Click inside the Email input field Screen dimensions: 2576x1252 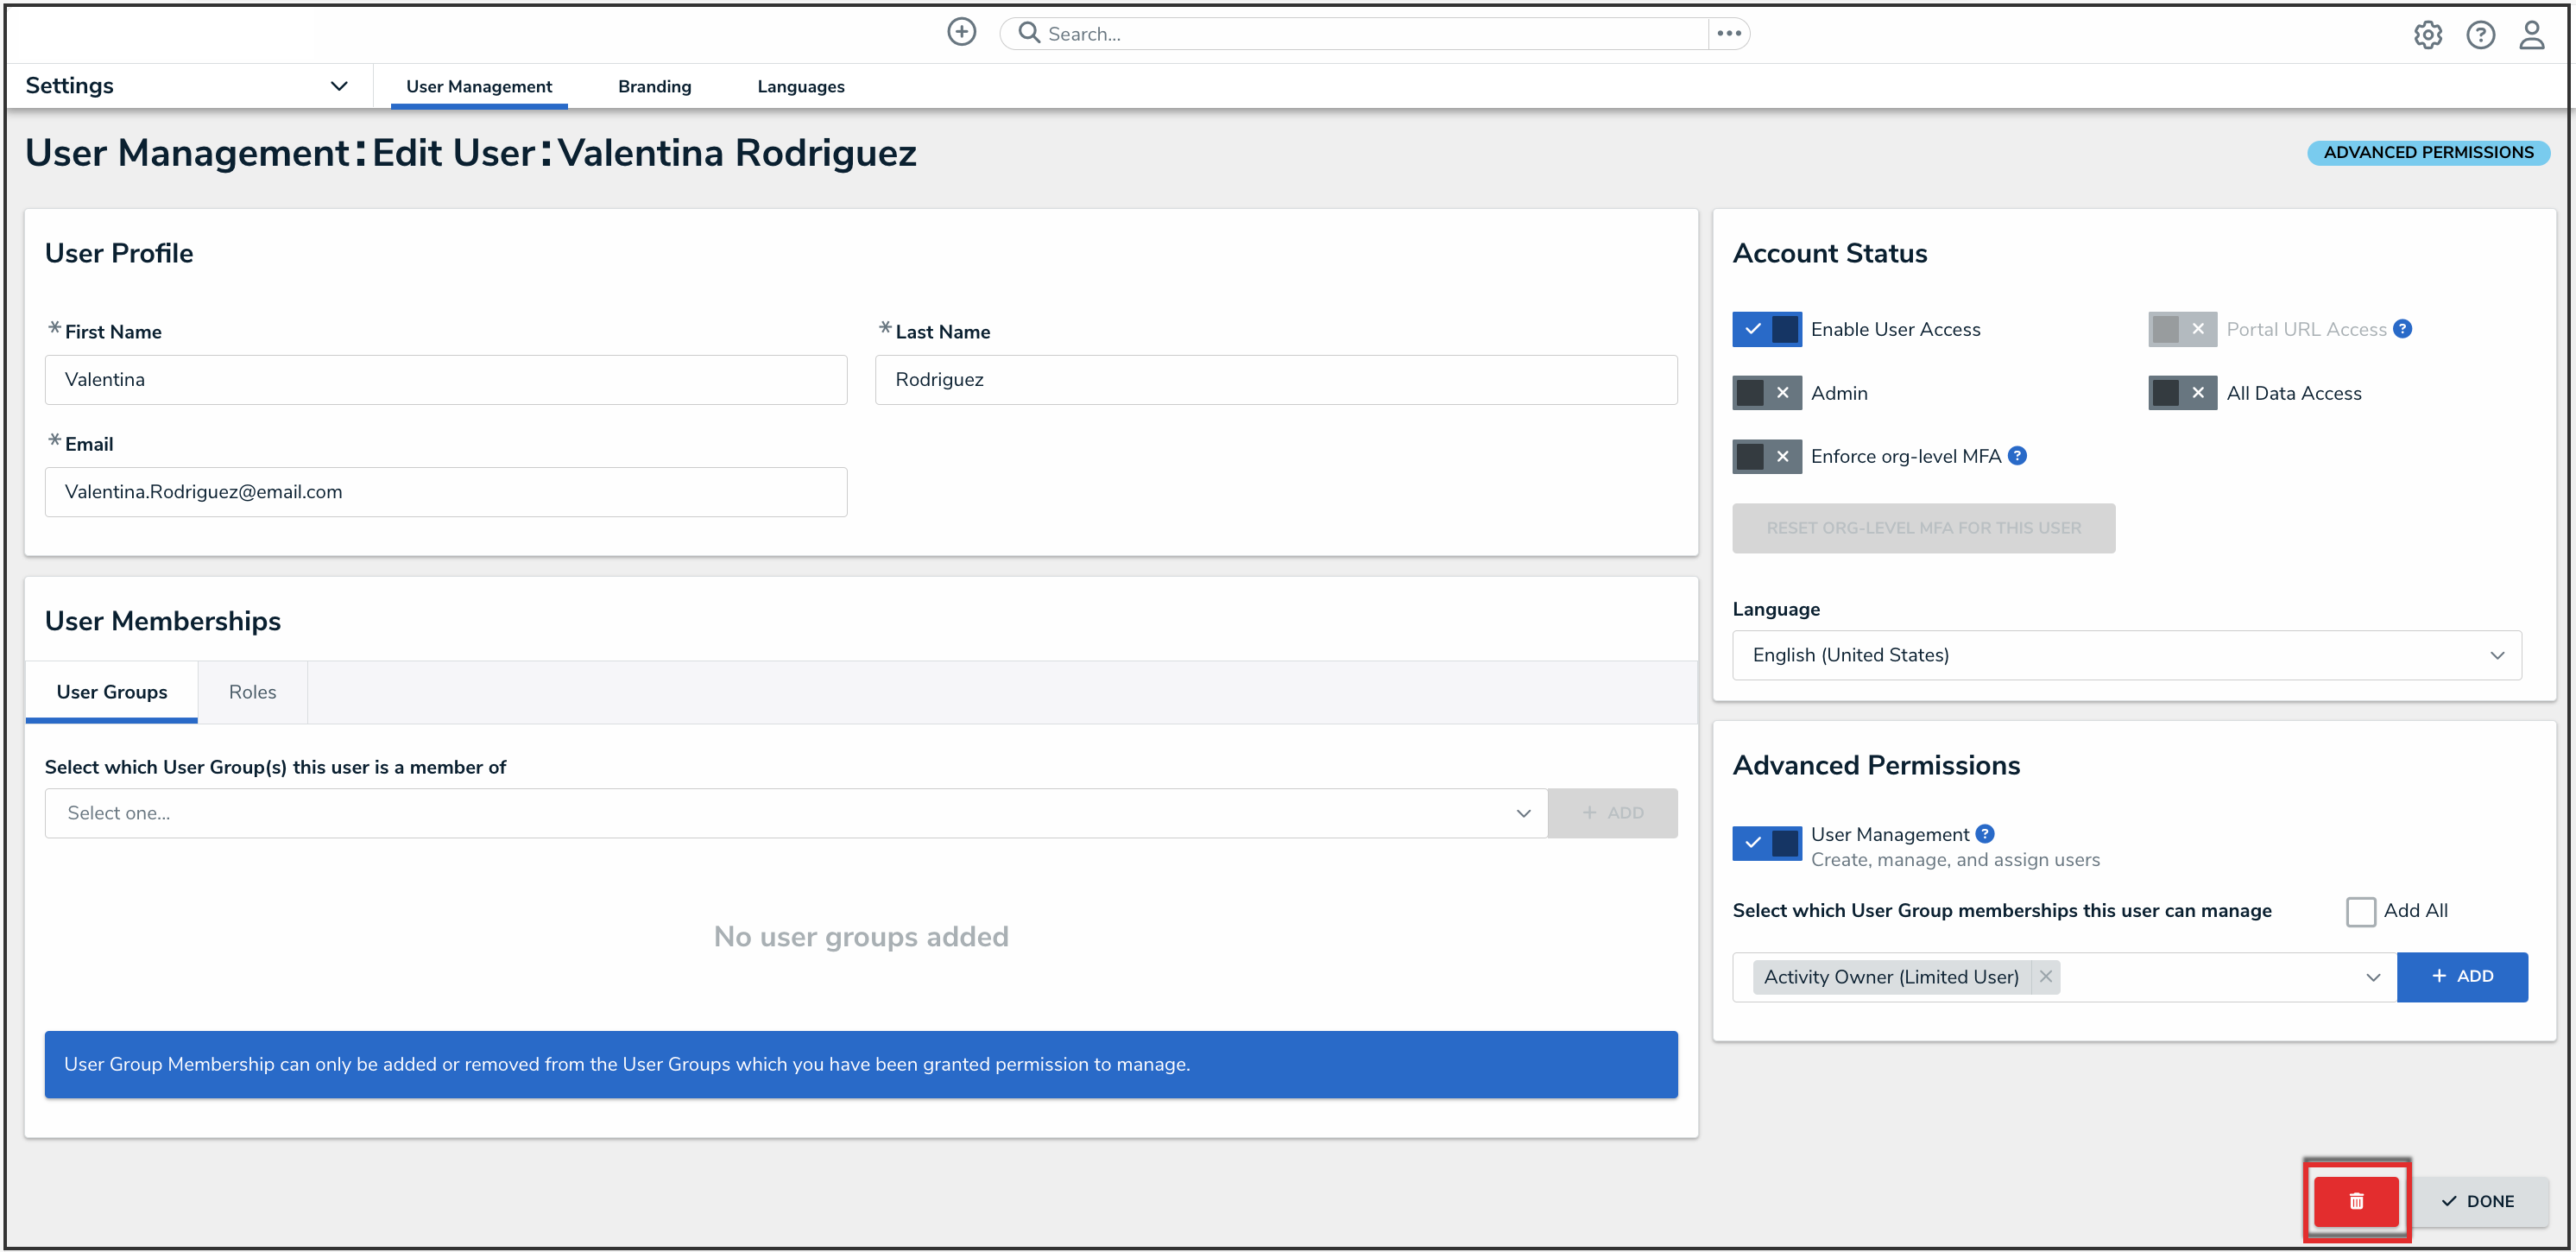click(x=446, y=492)
